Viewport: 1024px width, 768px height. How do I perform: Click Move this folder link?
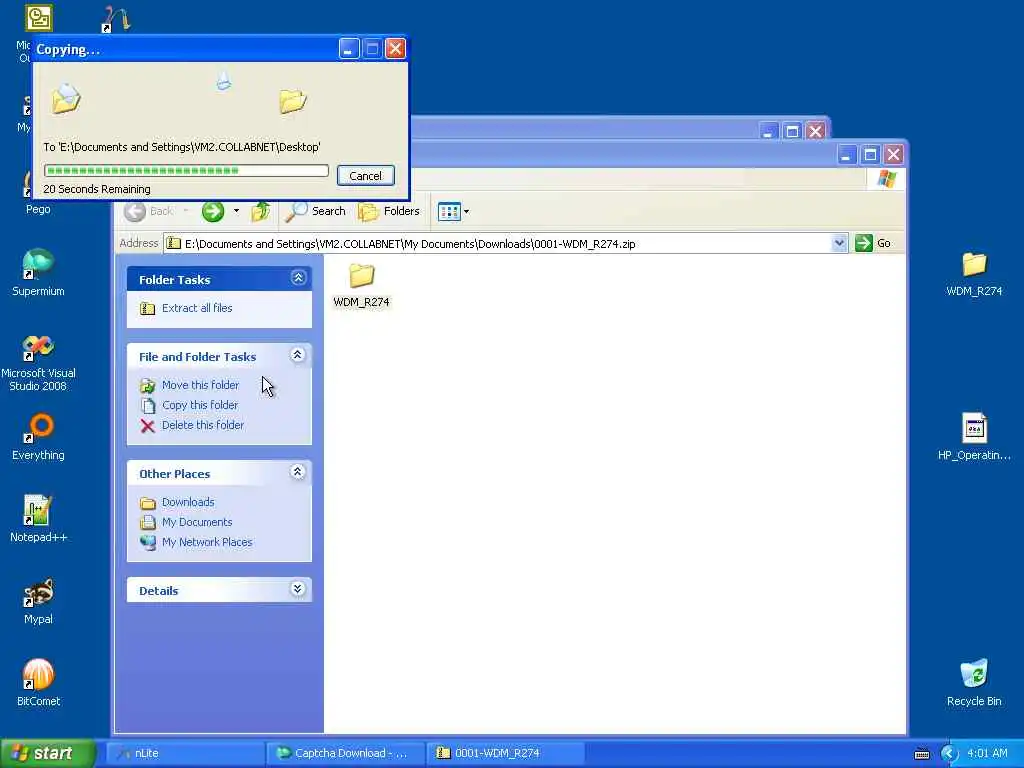pos(200,385)
